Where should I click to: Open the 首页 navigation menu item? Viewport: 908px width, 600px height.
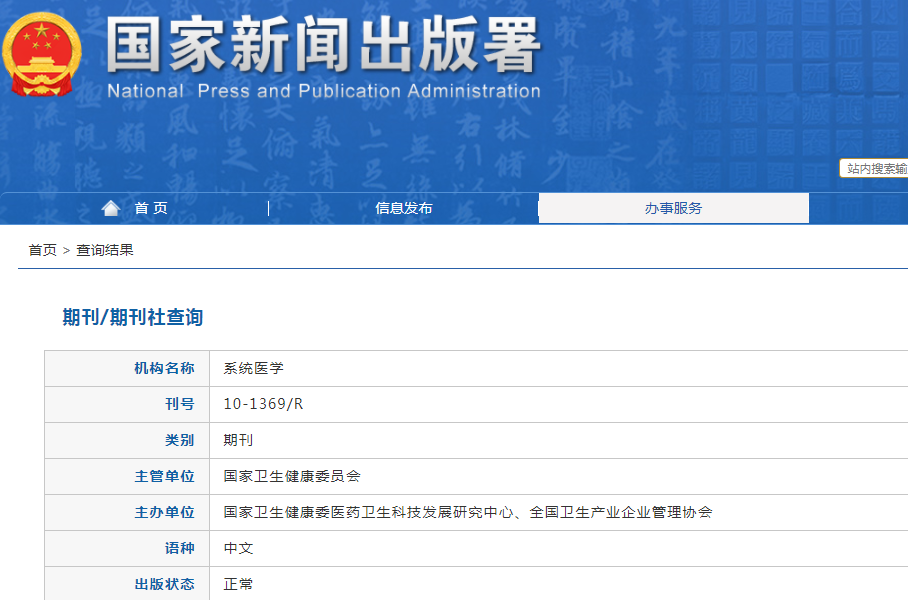click(151, 208)
